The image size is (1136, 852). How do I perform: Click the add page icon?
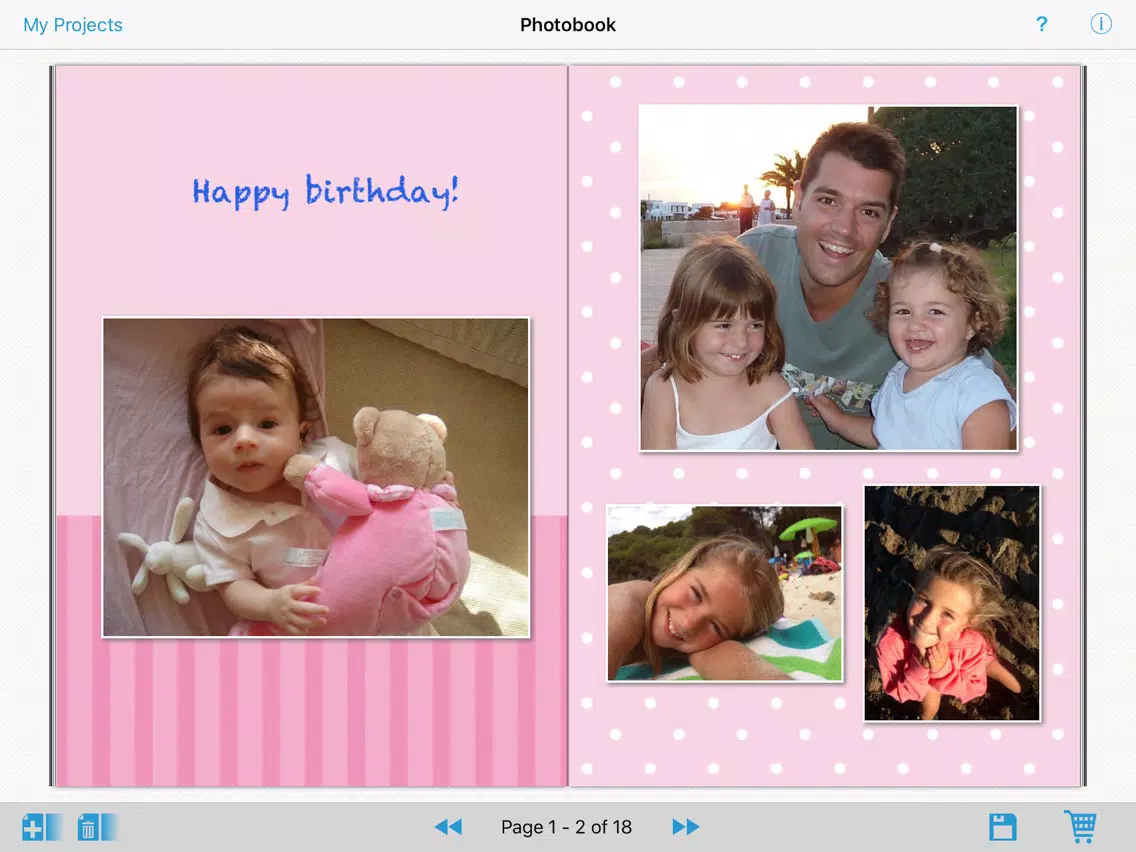pos(41,827)
